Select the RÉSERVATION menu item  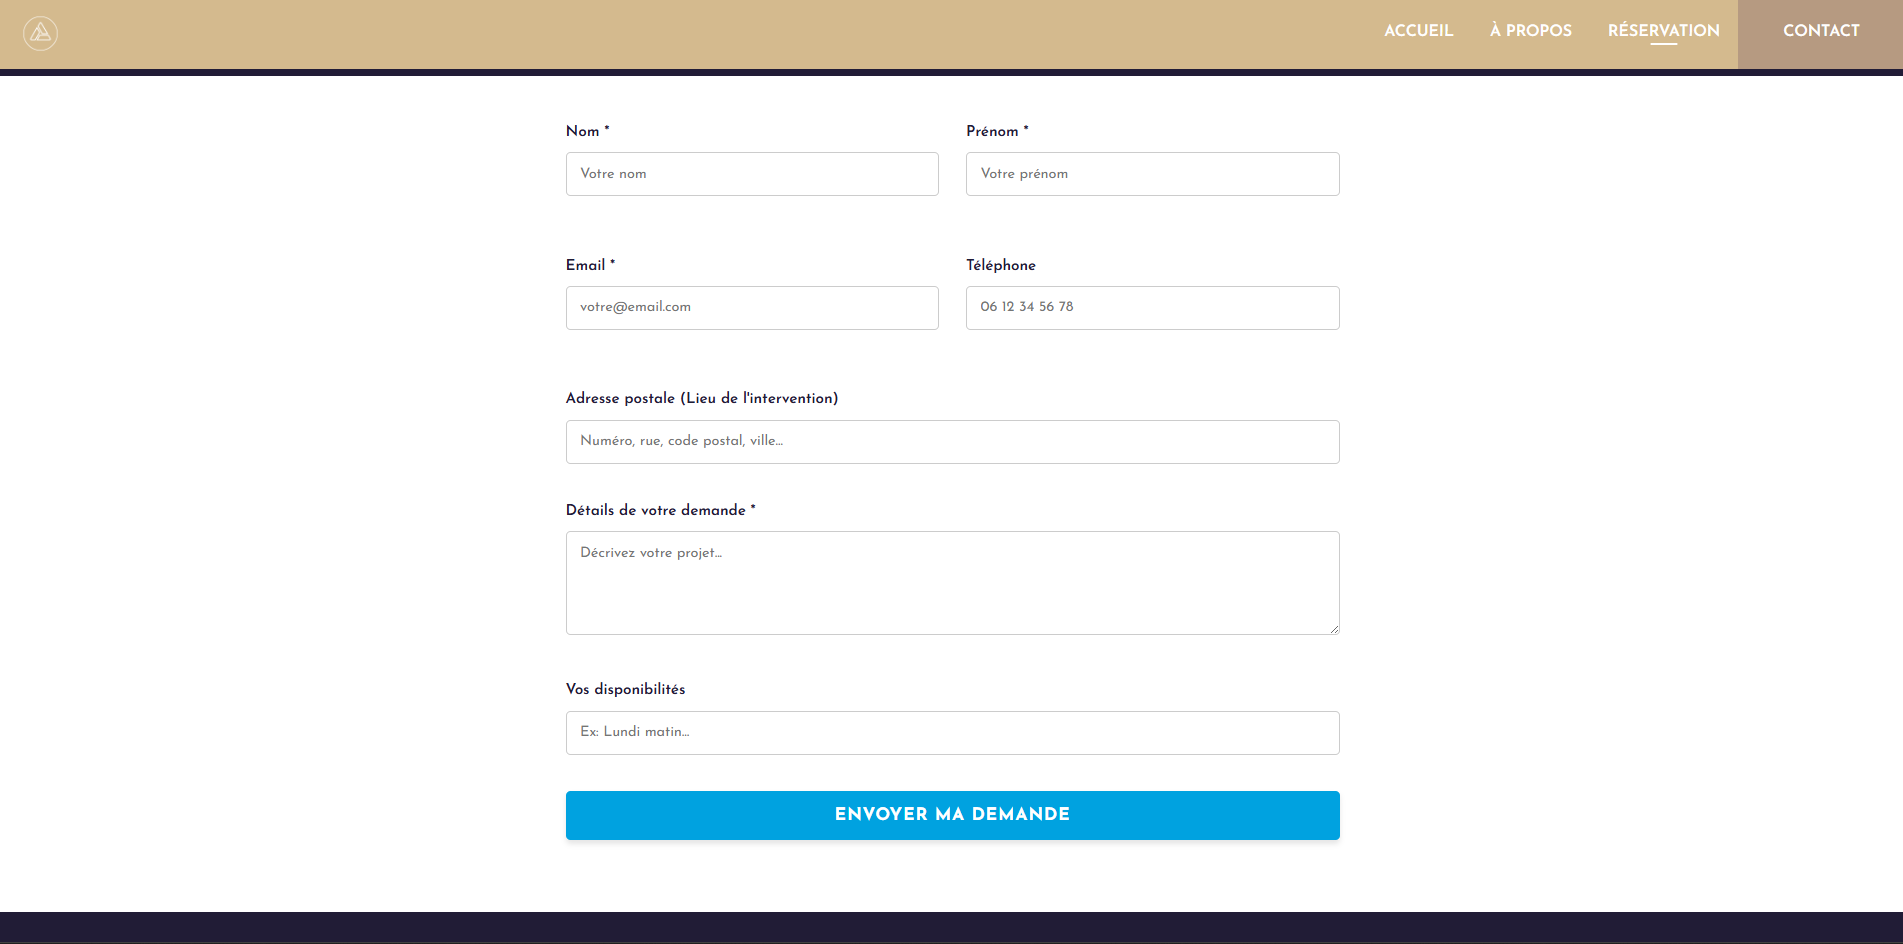[1663, 31]
